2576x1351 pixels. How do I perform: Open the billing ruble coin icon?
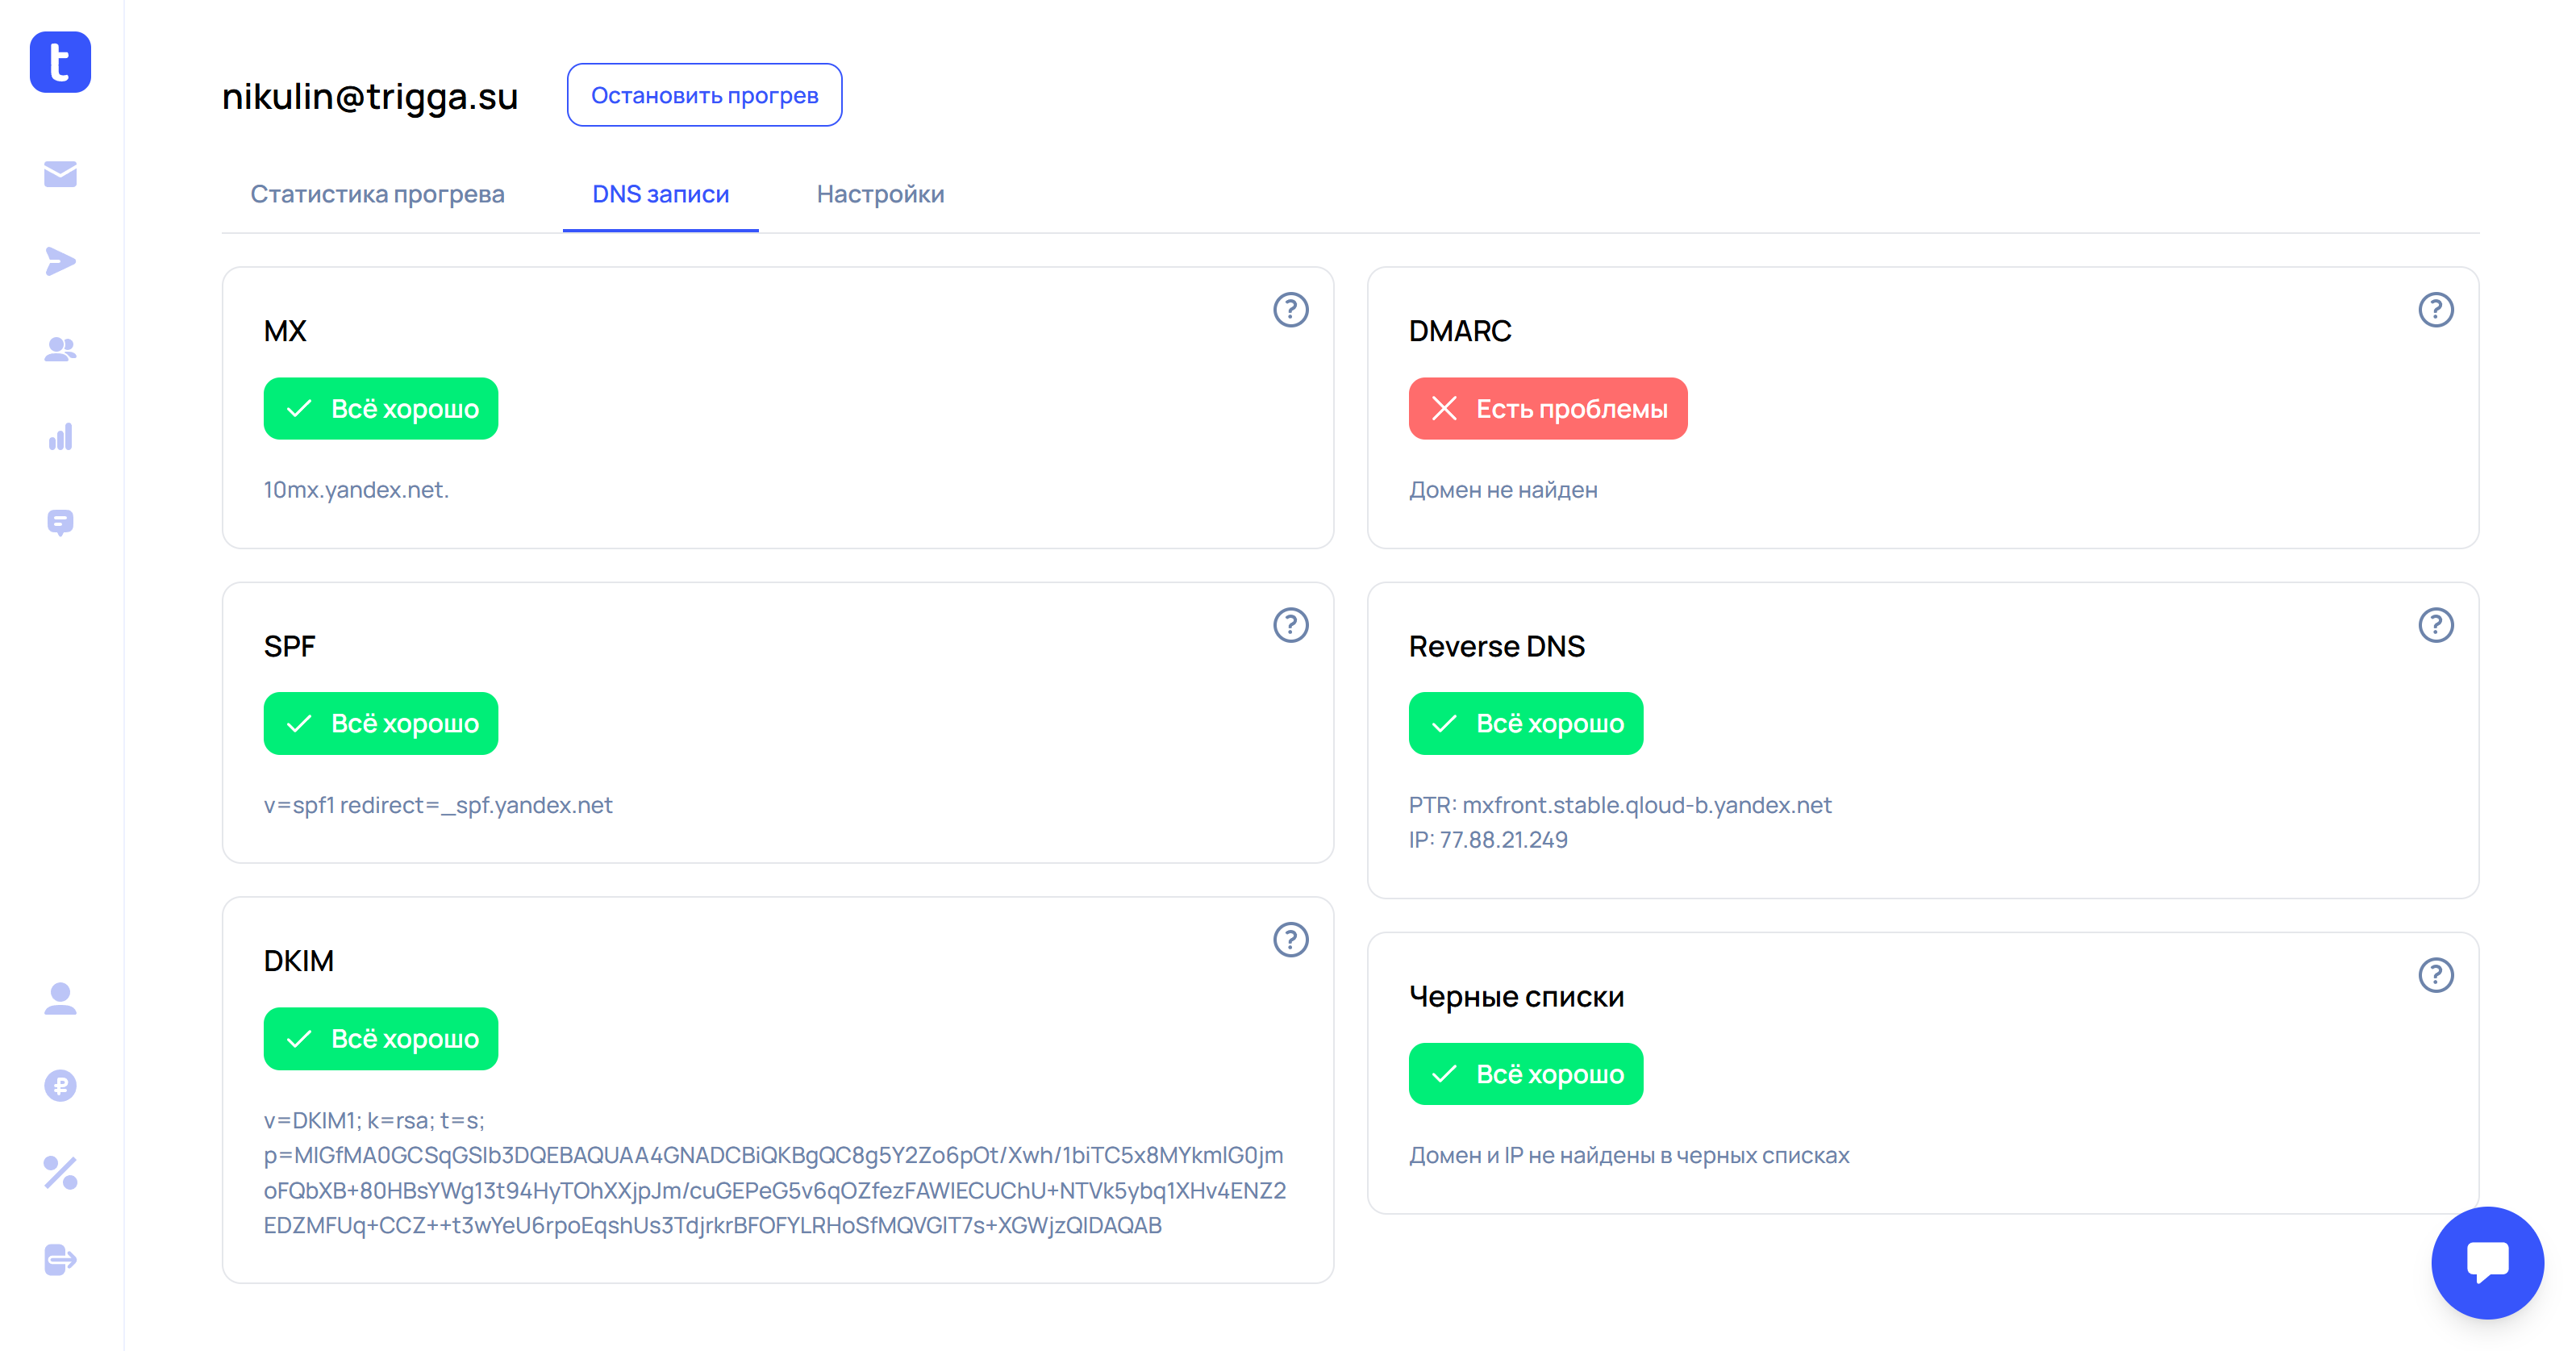[x=60, y=1085]
